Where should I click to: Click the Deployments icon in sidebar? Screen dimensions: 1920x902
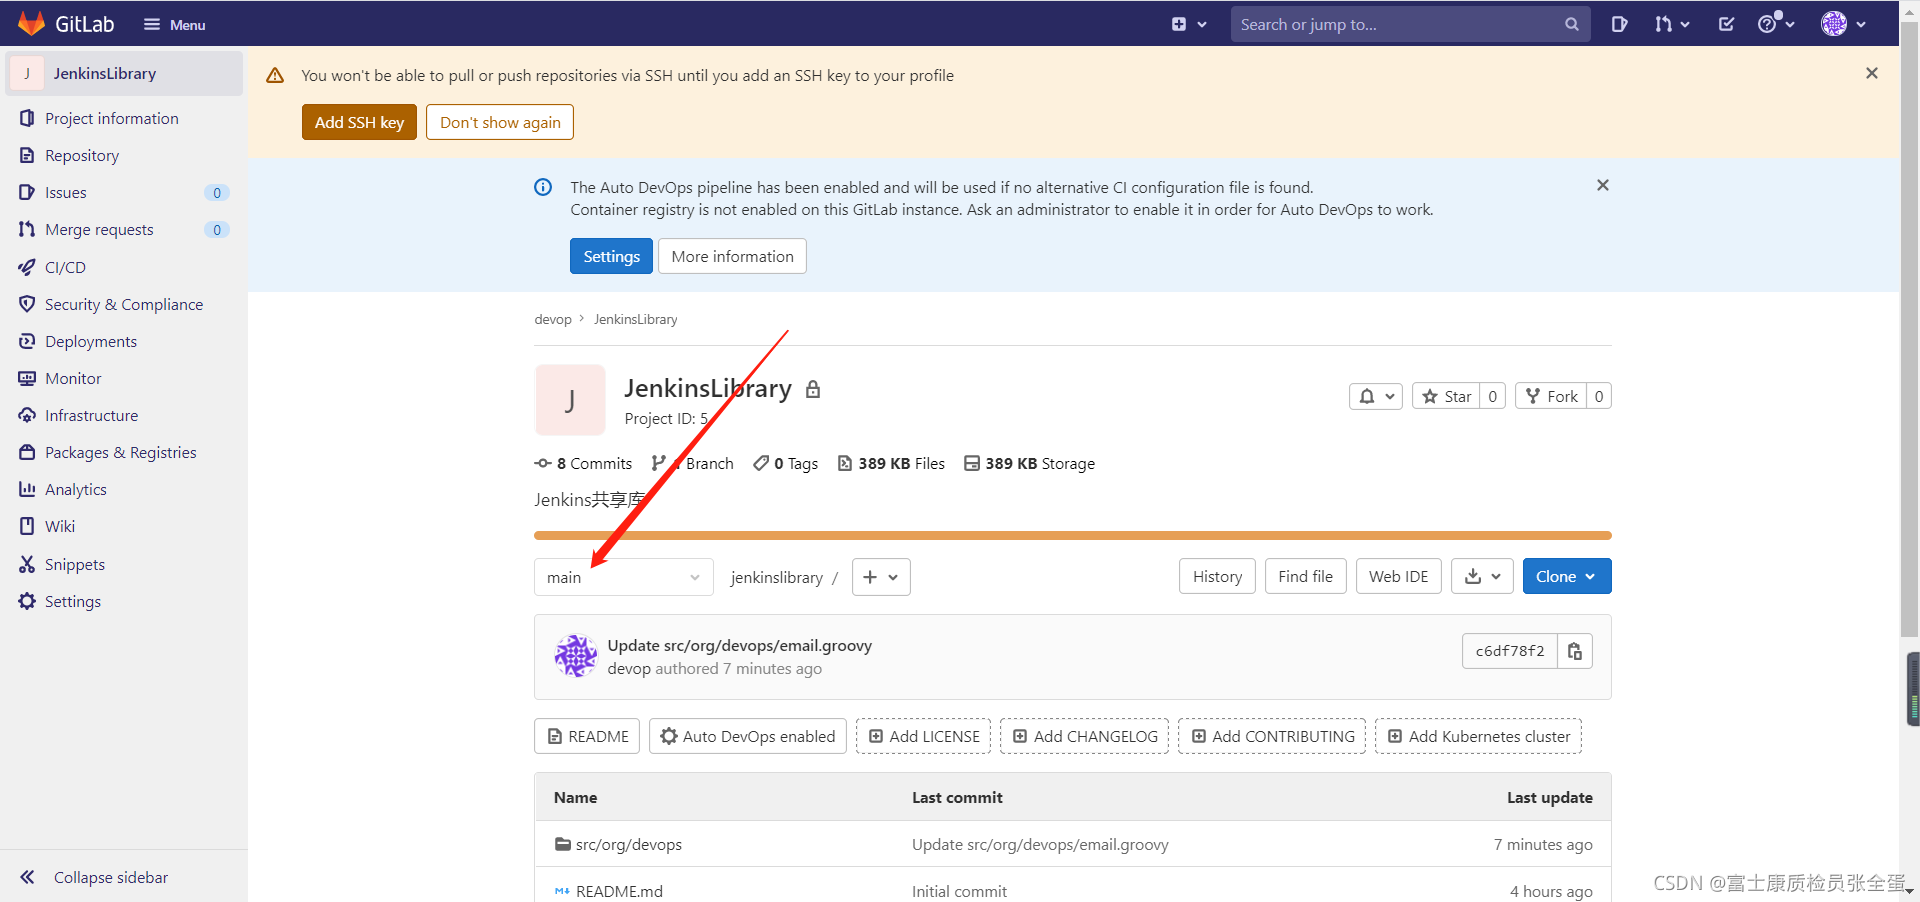(x=27, y=341)
